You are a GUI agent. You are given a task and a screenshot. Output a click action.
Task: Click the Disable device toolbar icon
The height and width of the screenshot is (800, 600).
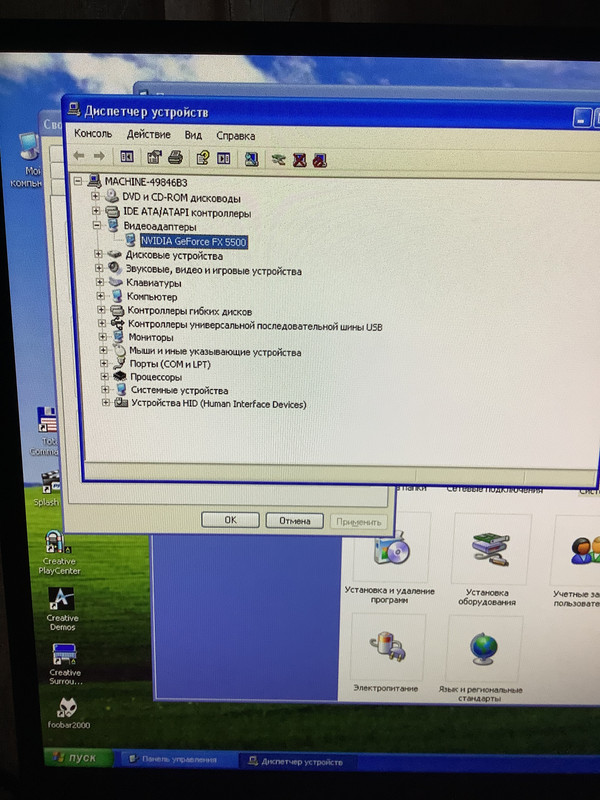[319, 161]
